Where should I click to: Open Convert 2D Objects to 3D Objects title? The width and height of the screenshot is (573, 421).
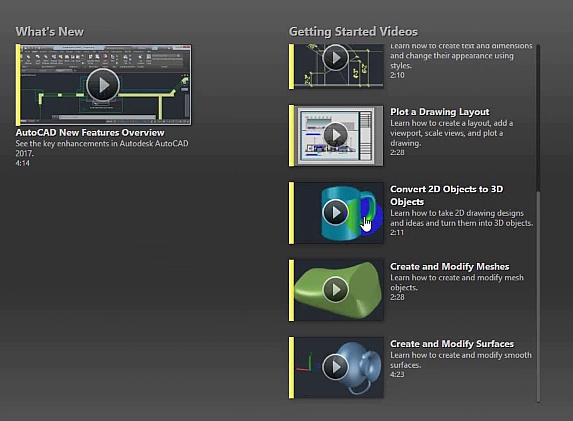tap(447, 196)
